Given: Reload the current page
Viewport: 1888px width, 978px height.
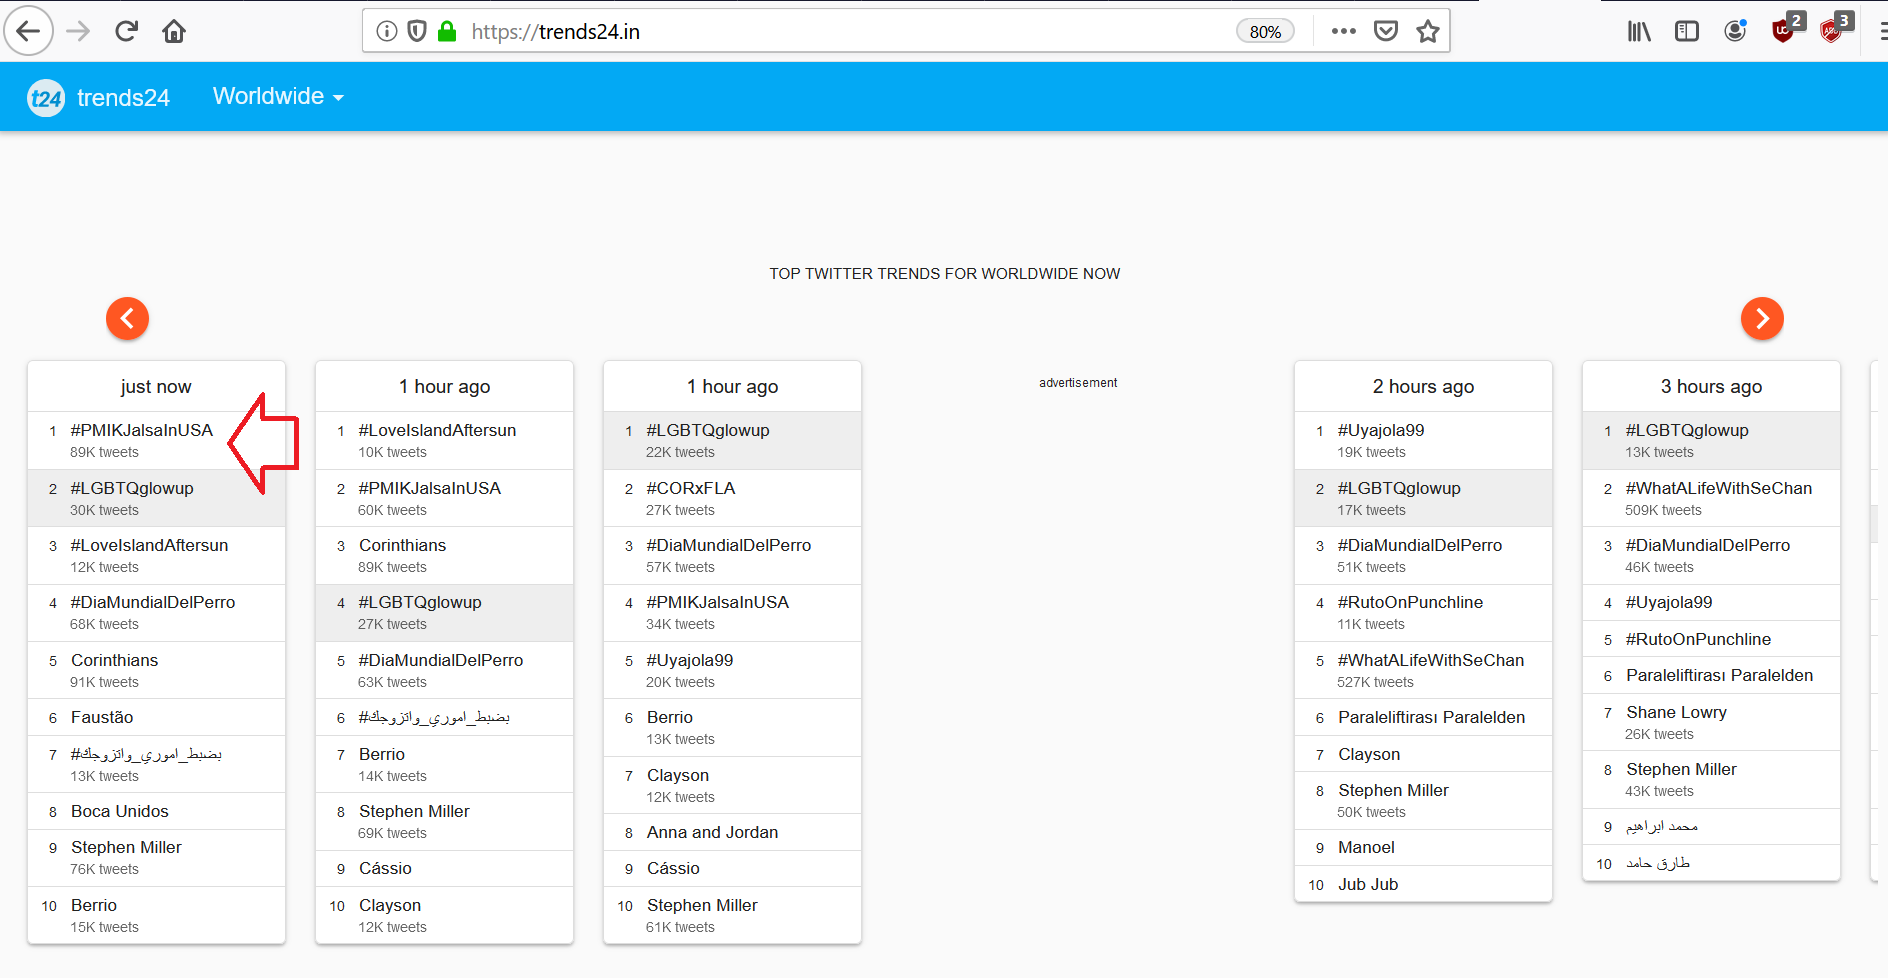Looking at the screenshot, I should pos(126,31).
